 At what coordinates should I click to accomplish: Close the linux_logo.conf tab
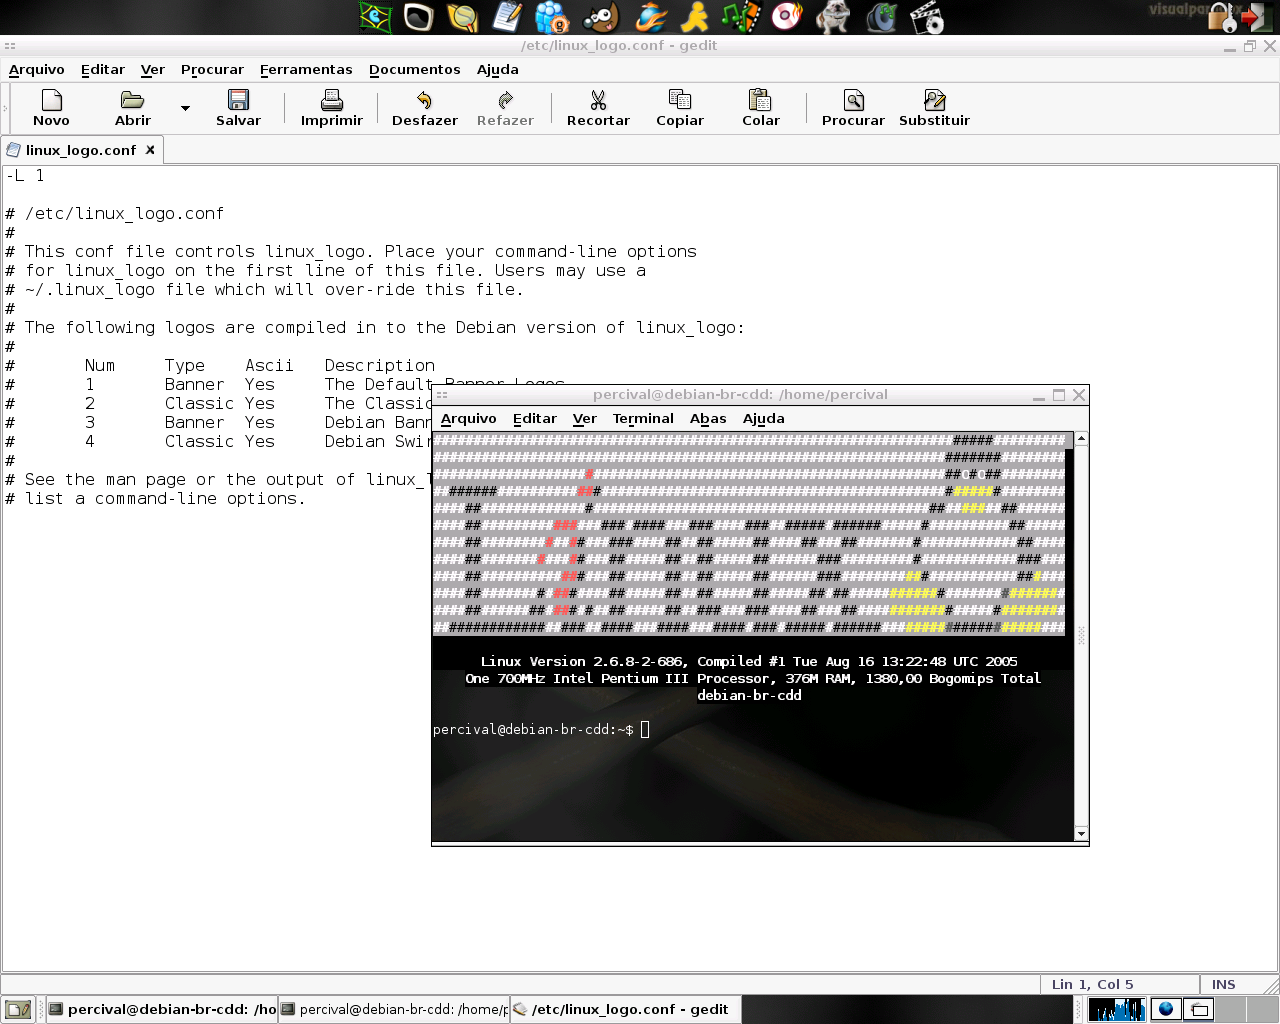pyautogui.click(x=150, y=150)
